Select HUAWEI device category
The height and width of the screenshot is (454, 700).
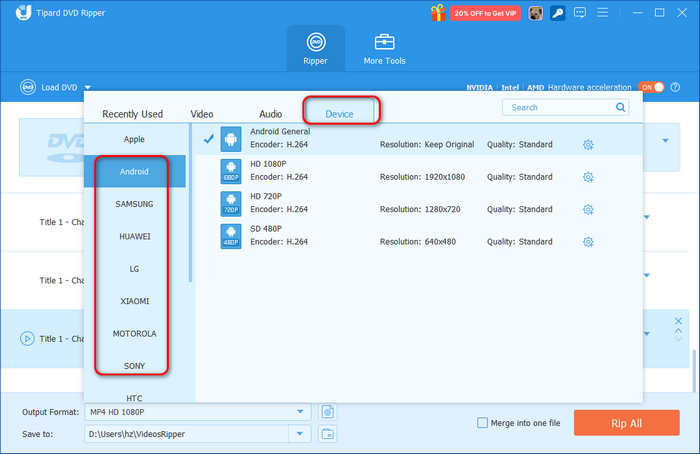(x=134, y=237)
